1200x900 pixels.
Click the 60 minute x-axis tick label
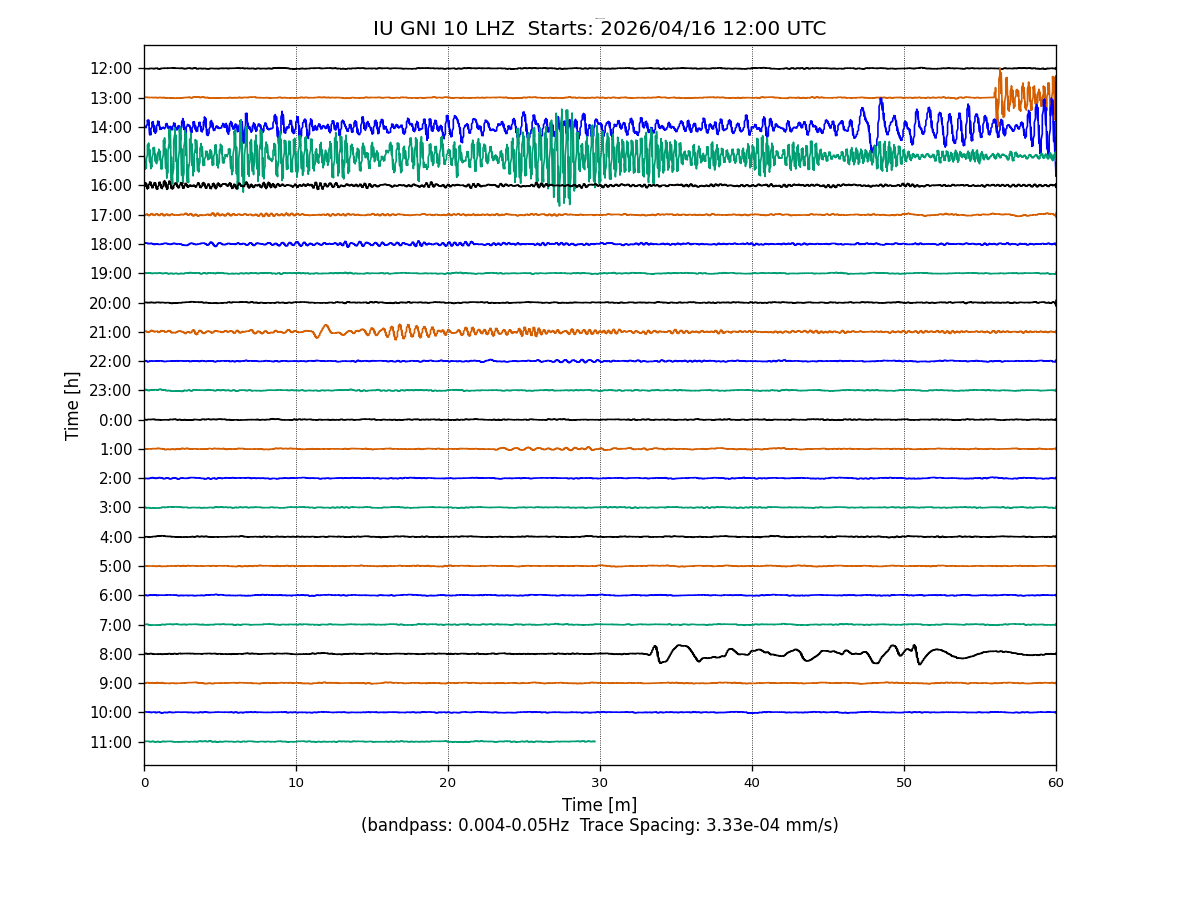[x=1056, y=783]
